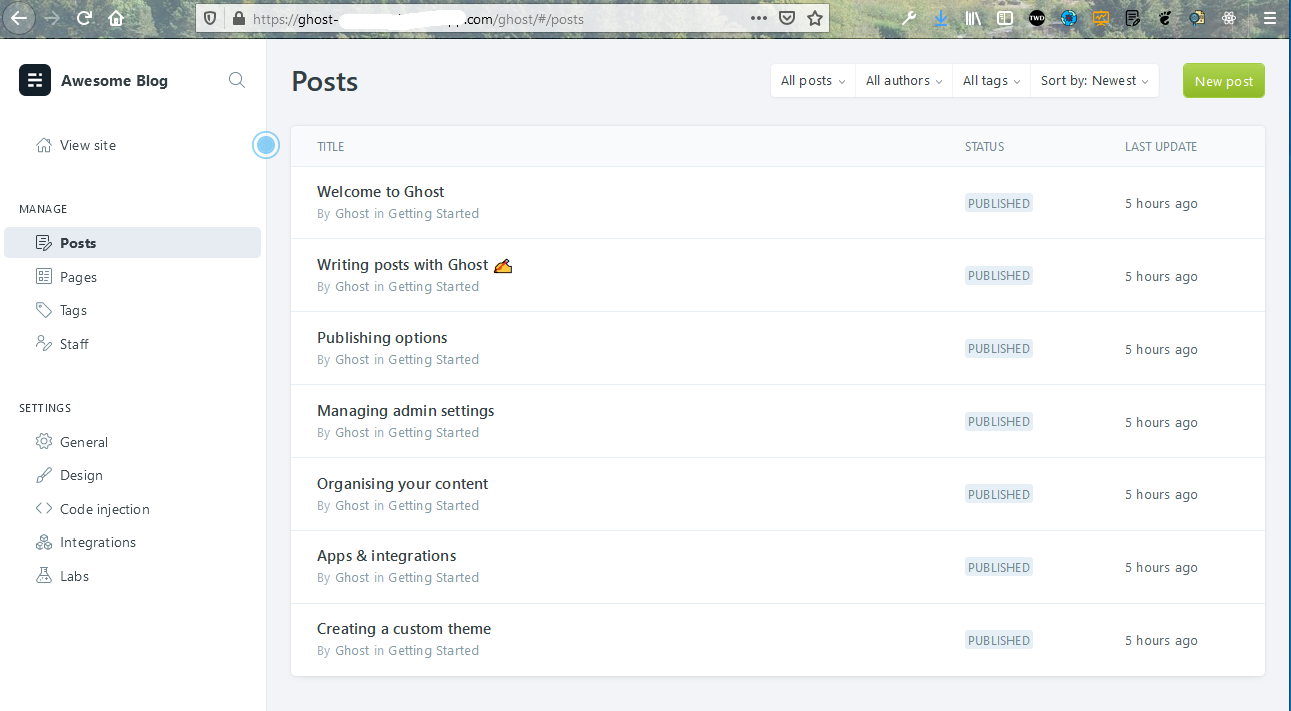
Task: Click the View site link
Action: pos(88,145)
